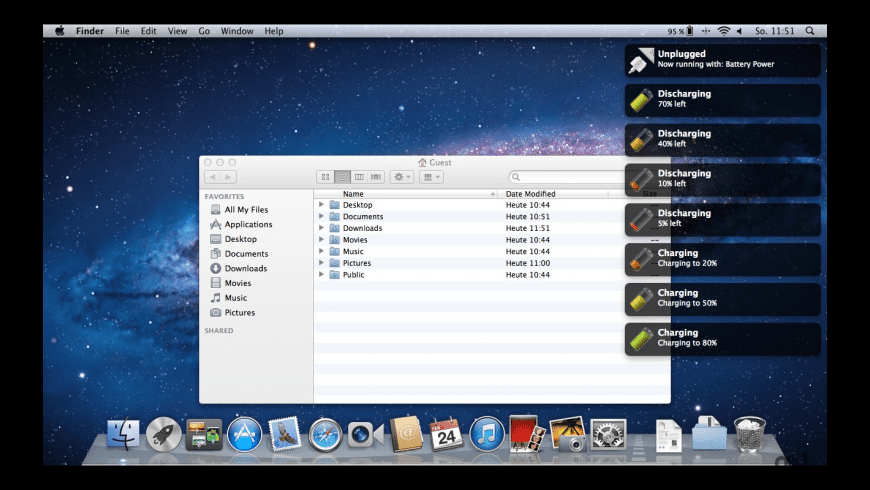
Task: Click the volume speaker icon in menu bar
Action: pos(740,31)
